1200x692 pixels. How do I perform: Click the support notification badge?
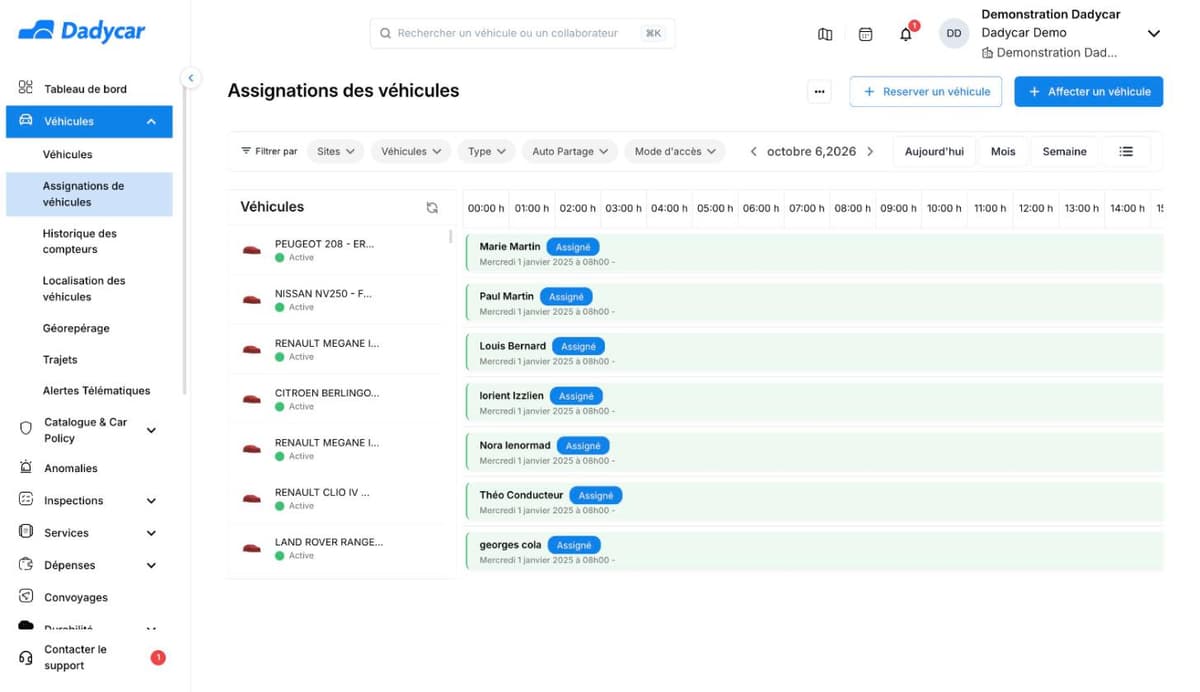click(x=158, y=657)
